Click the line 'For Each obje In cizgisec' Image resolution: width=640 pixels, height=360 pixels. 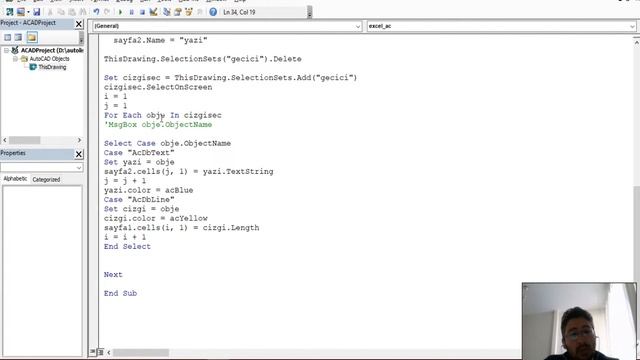[x=162, y=115]
